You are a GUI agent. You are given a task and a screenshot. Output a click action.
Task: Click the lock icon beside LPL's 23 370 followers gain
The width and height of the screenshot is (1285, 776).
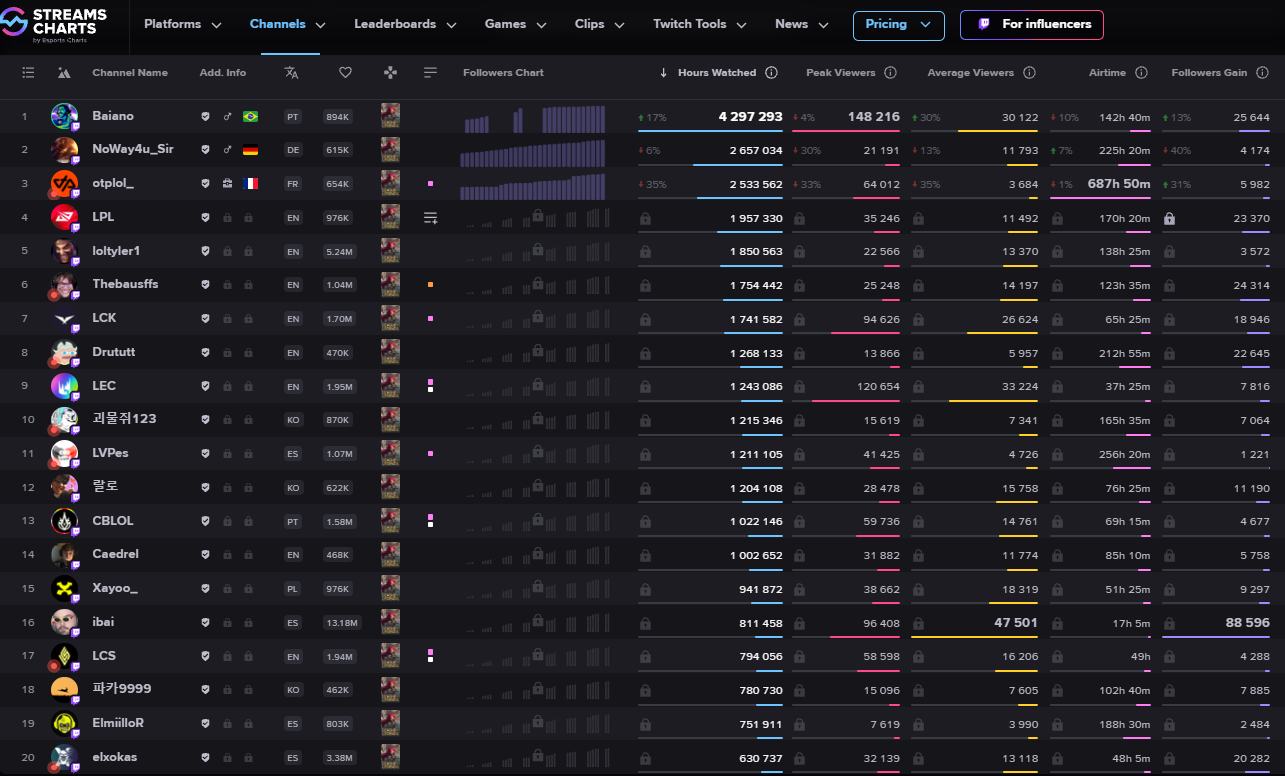tap(1169, 218)
